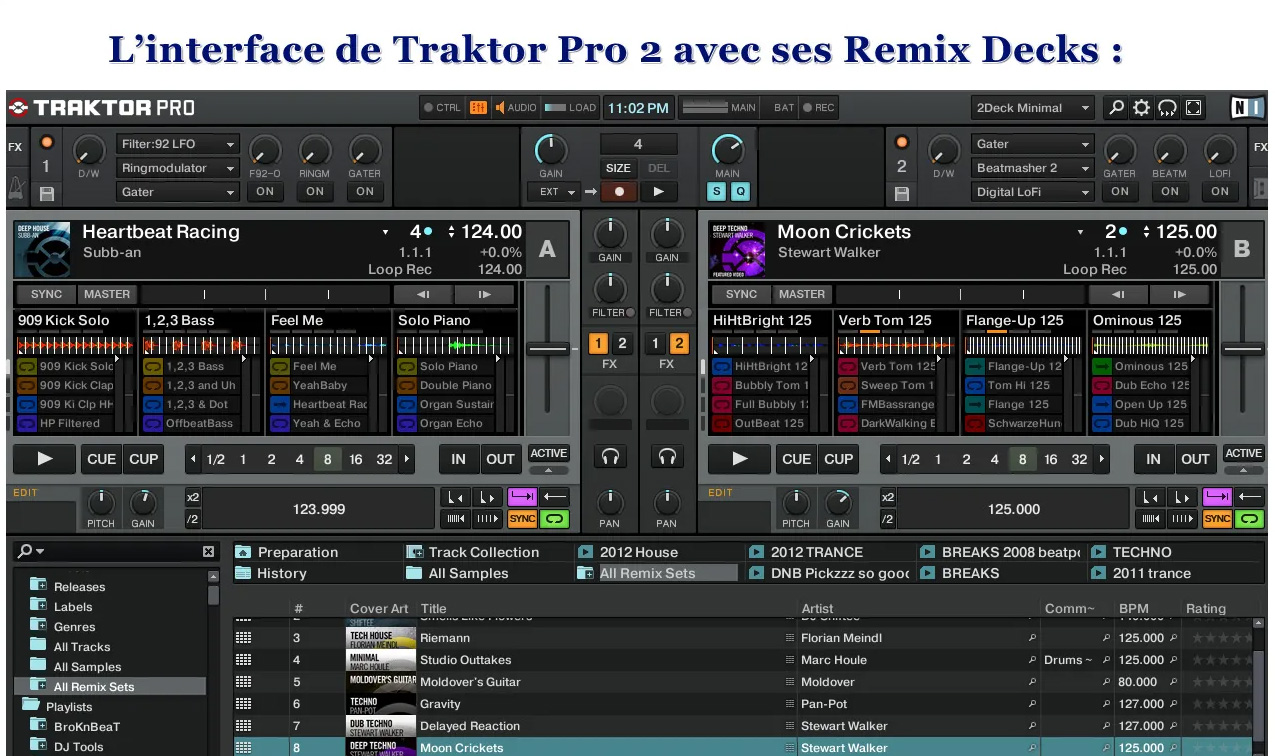Select loop size 16 on Deck A

(x=356, y=460)
